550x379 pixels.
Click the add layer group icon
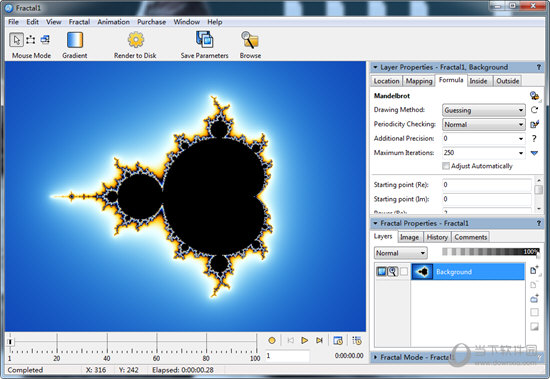pos(534,299)
